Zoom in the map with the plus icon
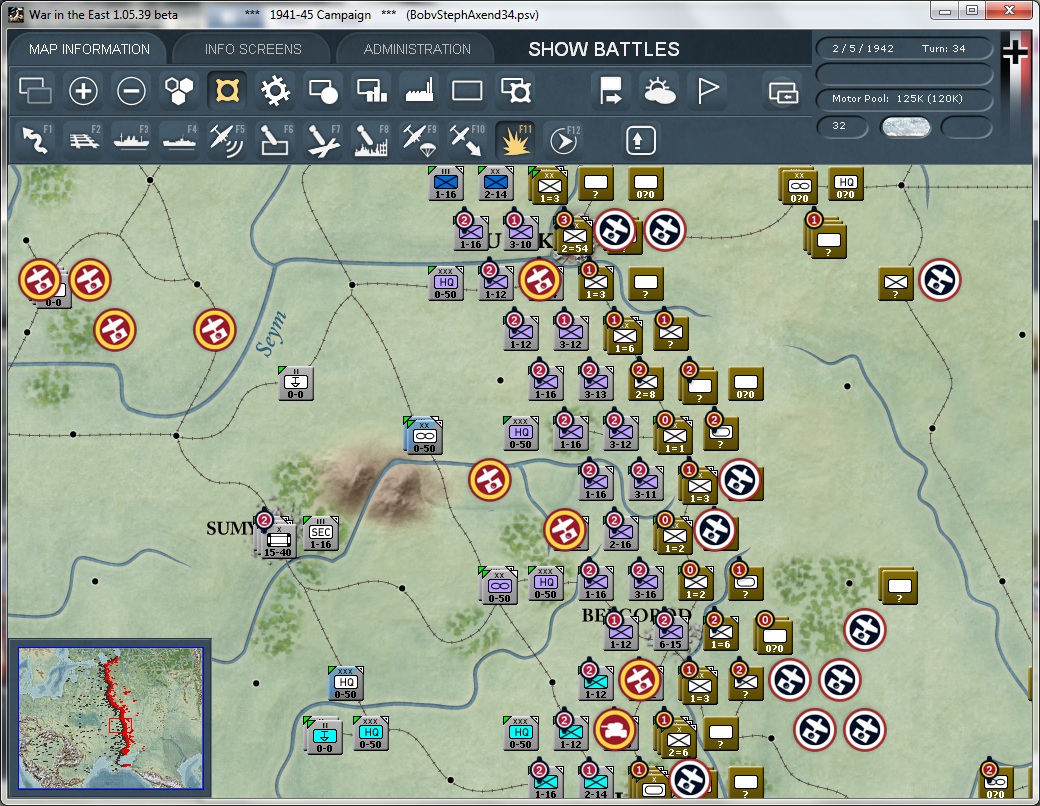1040x806 pixels. tap(84, 91)
